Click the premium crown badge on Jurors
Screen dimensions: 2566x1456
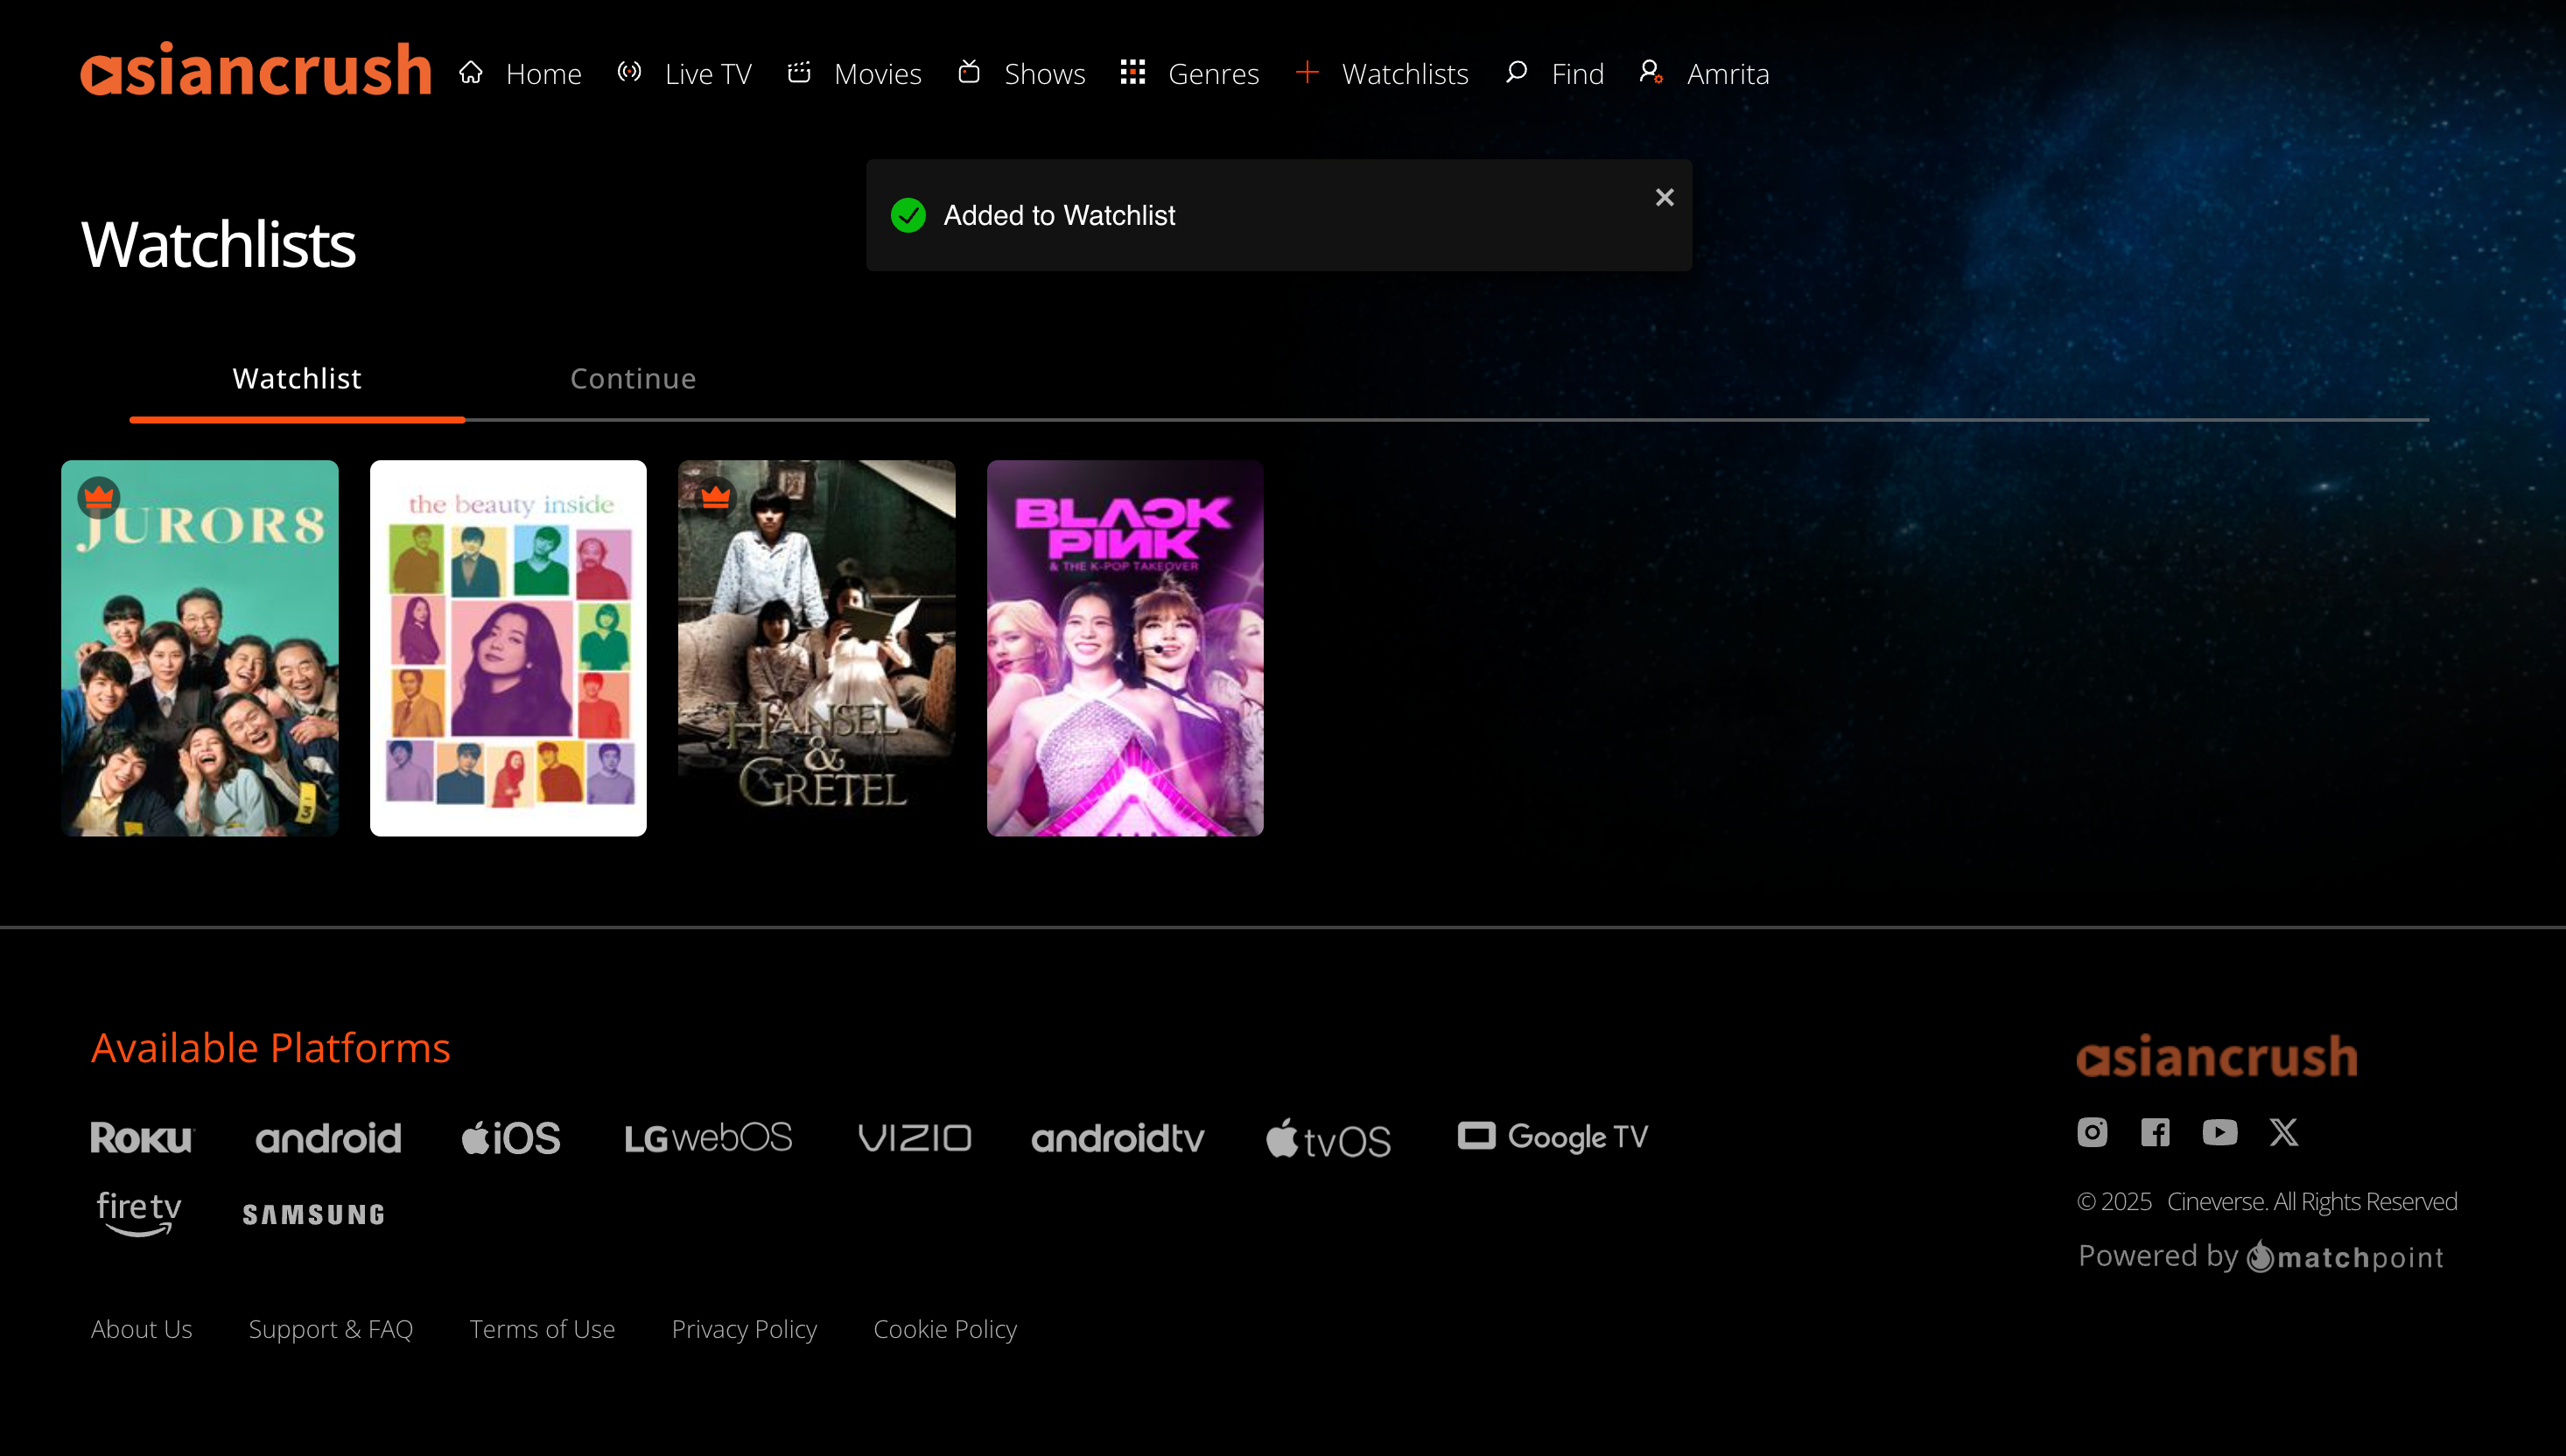99,497
